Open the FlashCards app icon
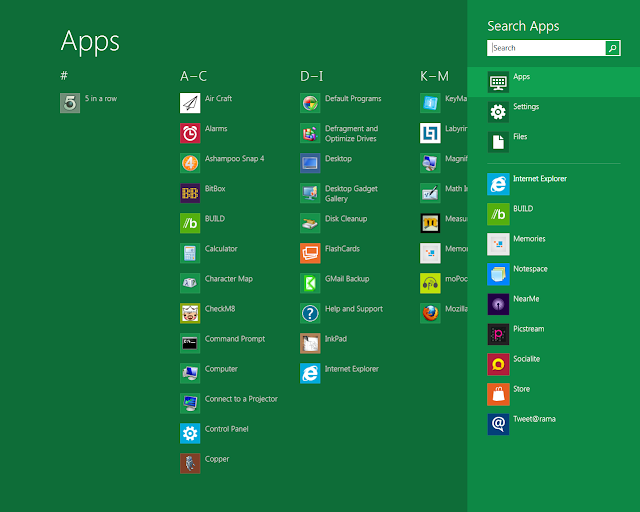 click(x=310, y=253)
